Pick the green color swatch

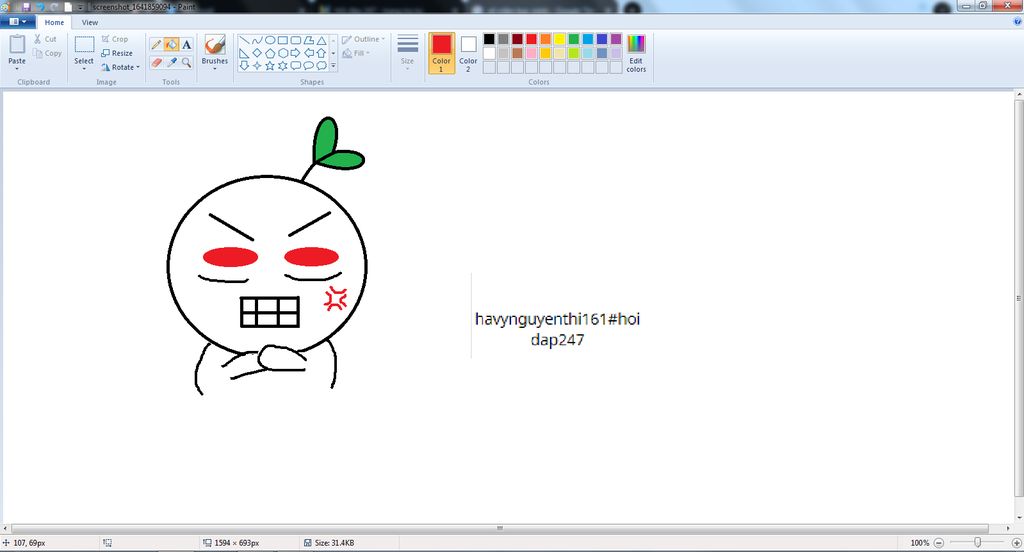pos(574,39)
